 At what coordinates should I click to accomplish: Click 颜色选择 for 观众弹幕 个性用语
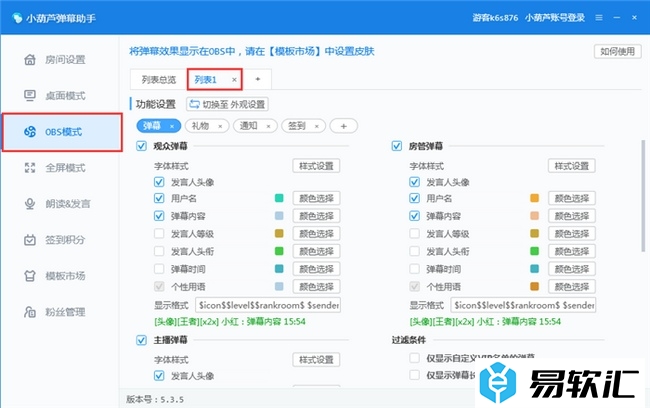(316, 287)
